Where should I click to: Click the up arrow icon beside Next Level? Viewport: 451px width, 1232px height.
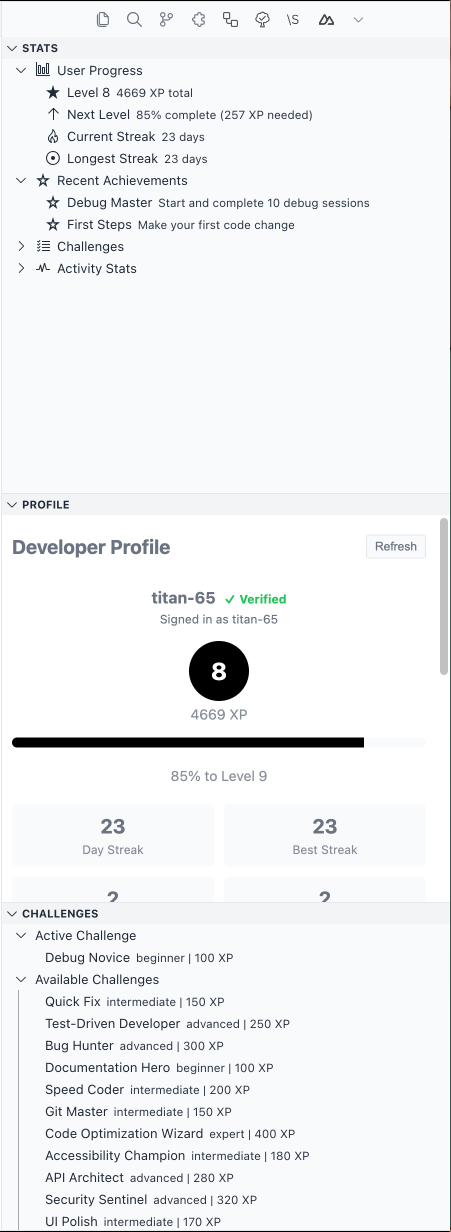point(53,114)
